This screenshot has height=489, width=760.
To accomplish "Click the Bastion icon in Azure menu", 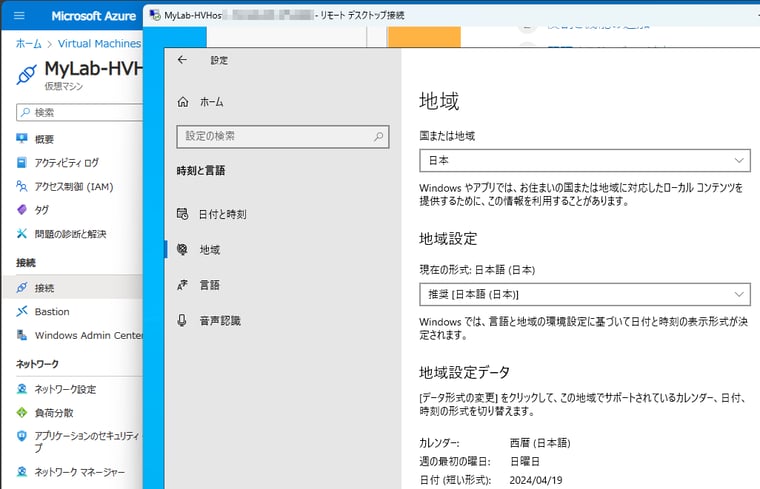I will (x=22, y=311).
